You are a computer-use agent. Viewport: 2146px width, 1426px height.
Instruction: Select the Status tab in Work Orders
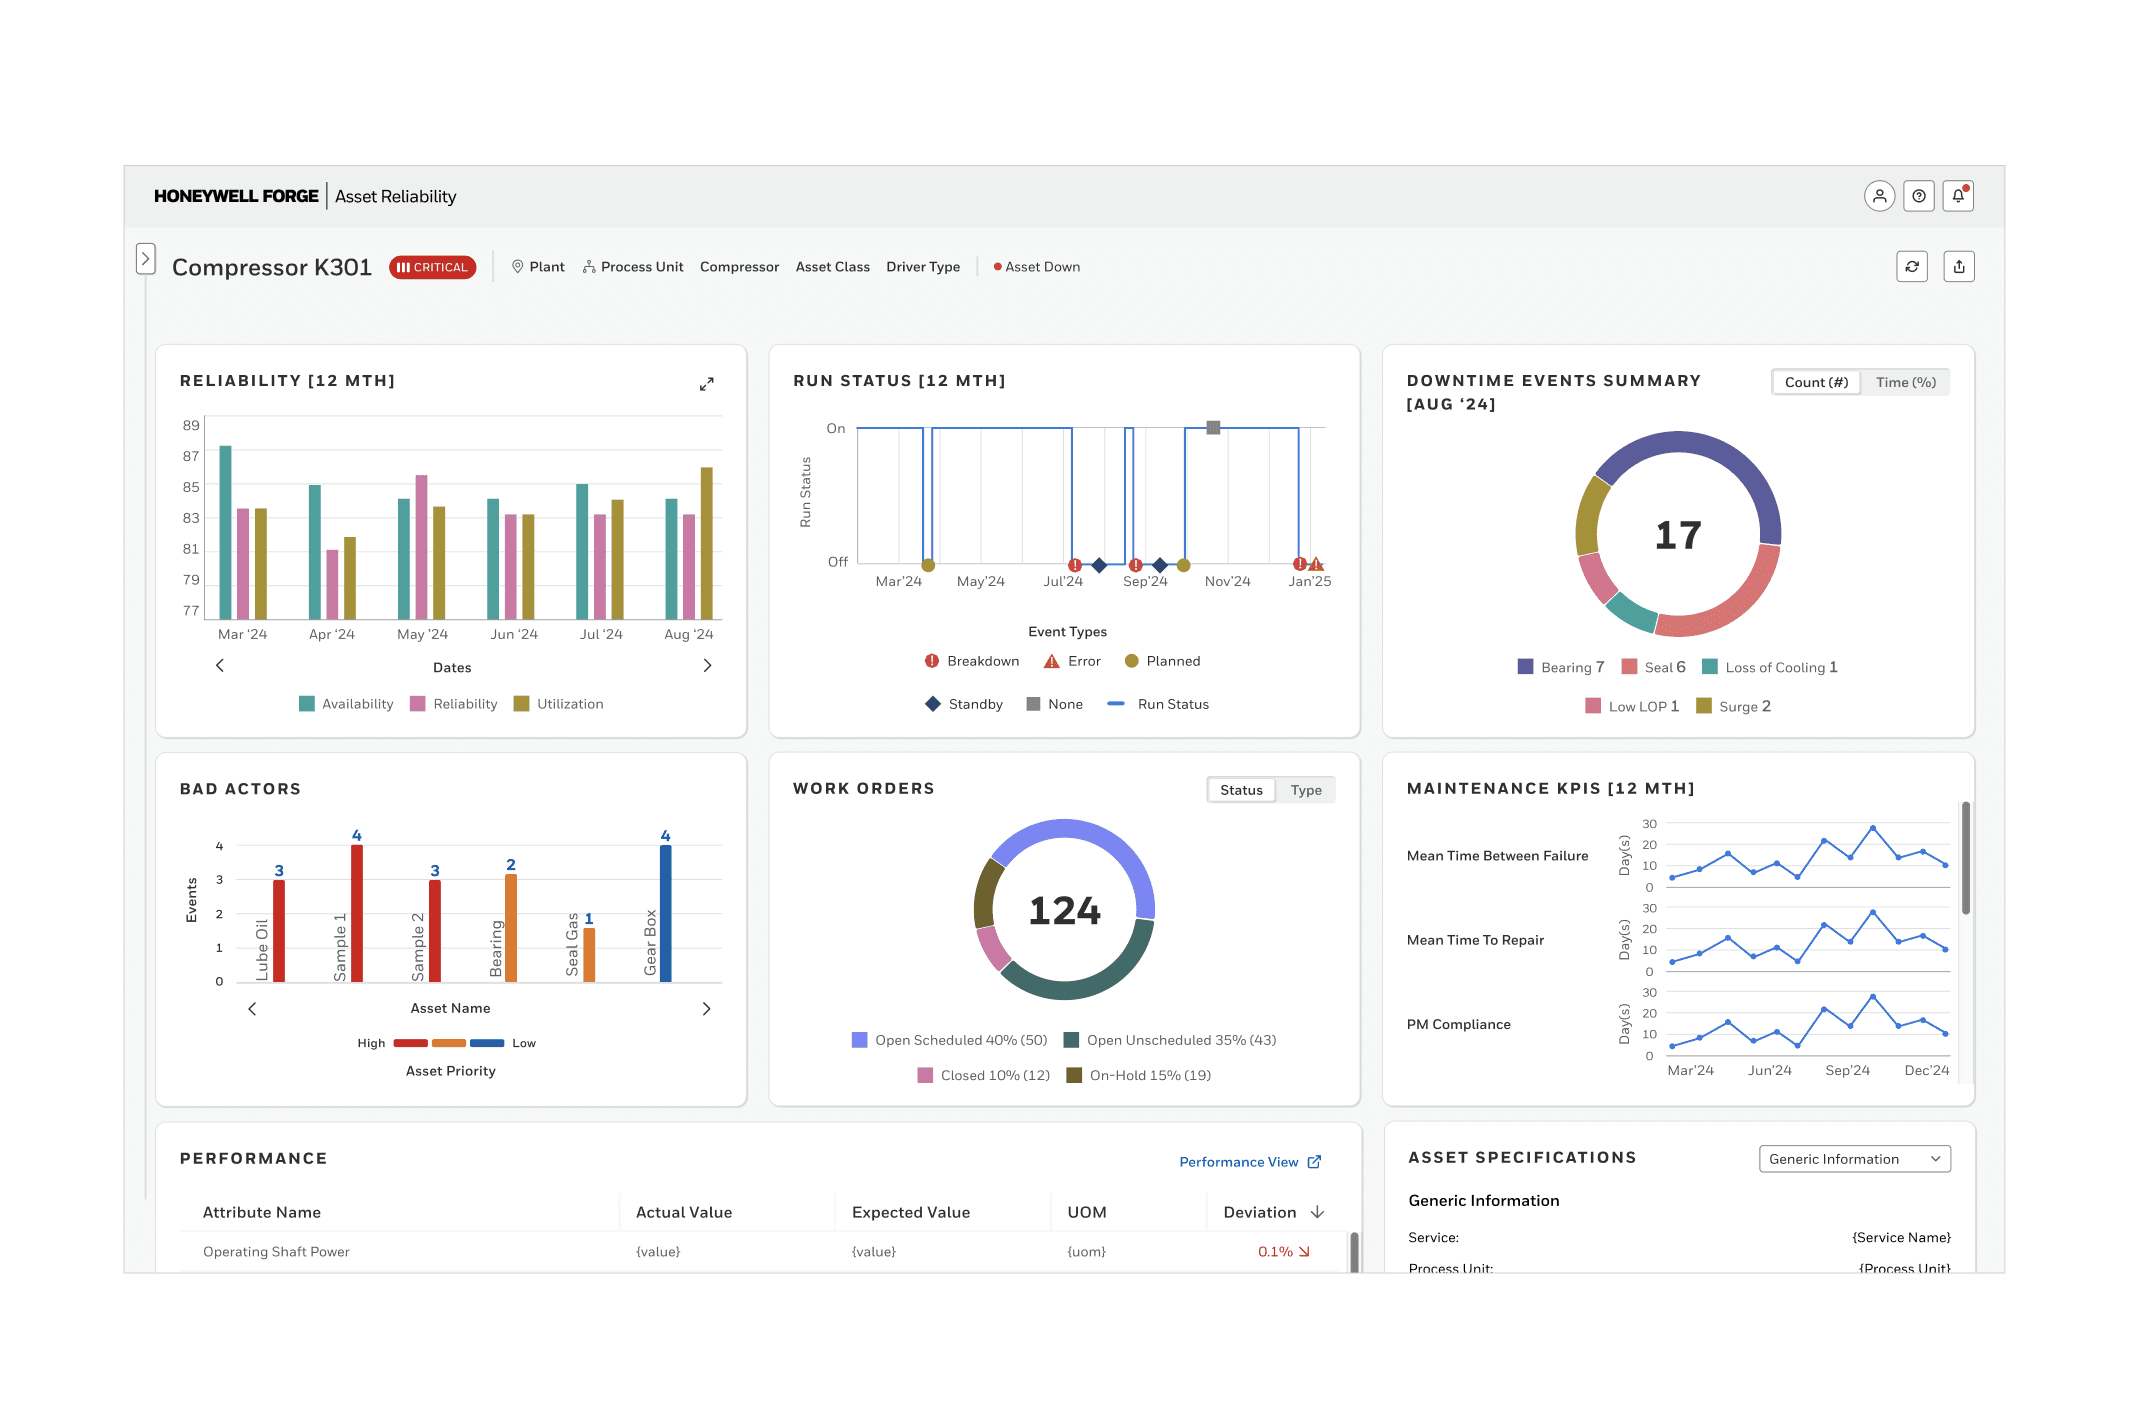point(1241,790)
